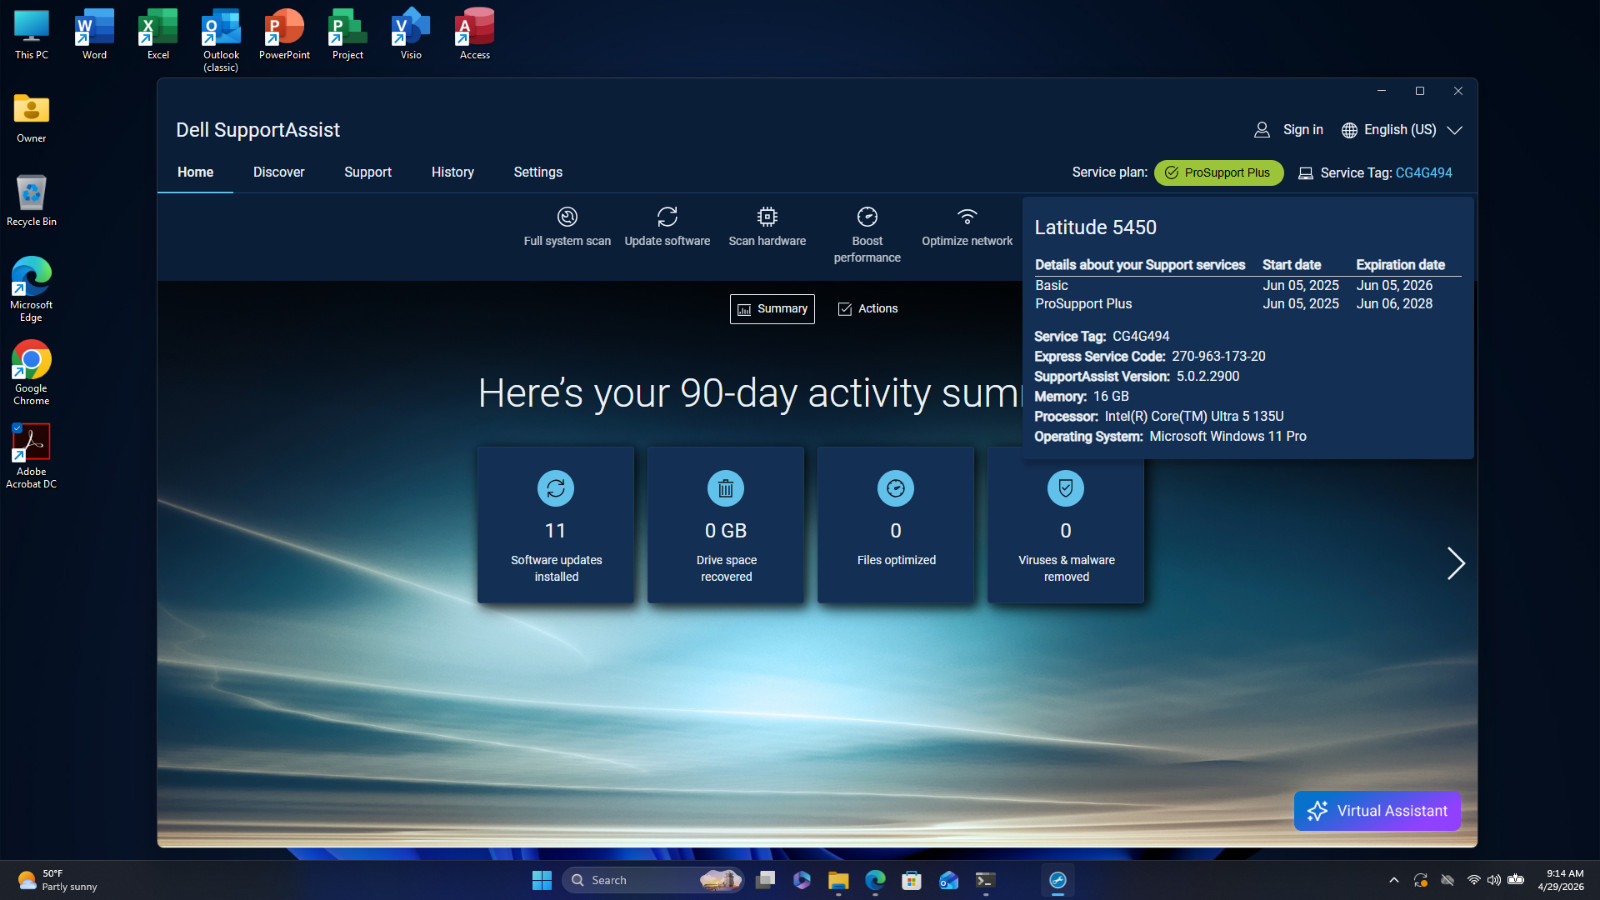Click Latitude 5450 heading

click(x=1095, y=228)
